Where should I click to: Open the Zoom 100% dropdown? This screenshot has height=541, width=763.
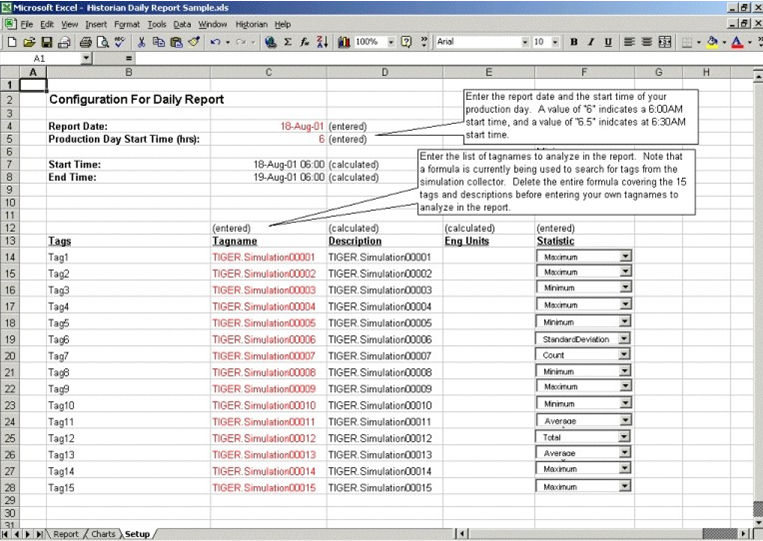click(391, 42)
